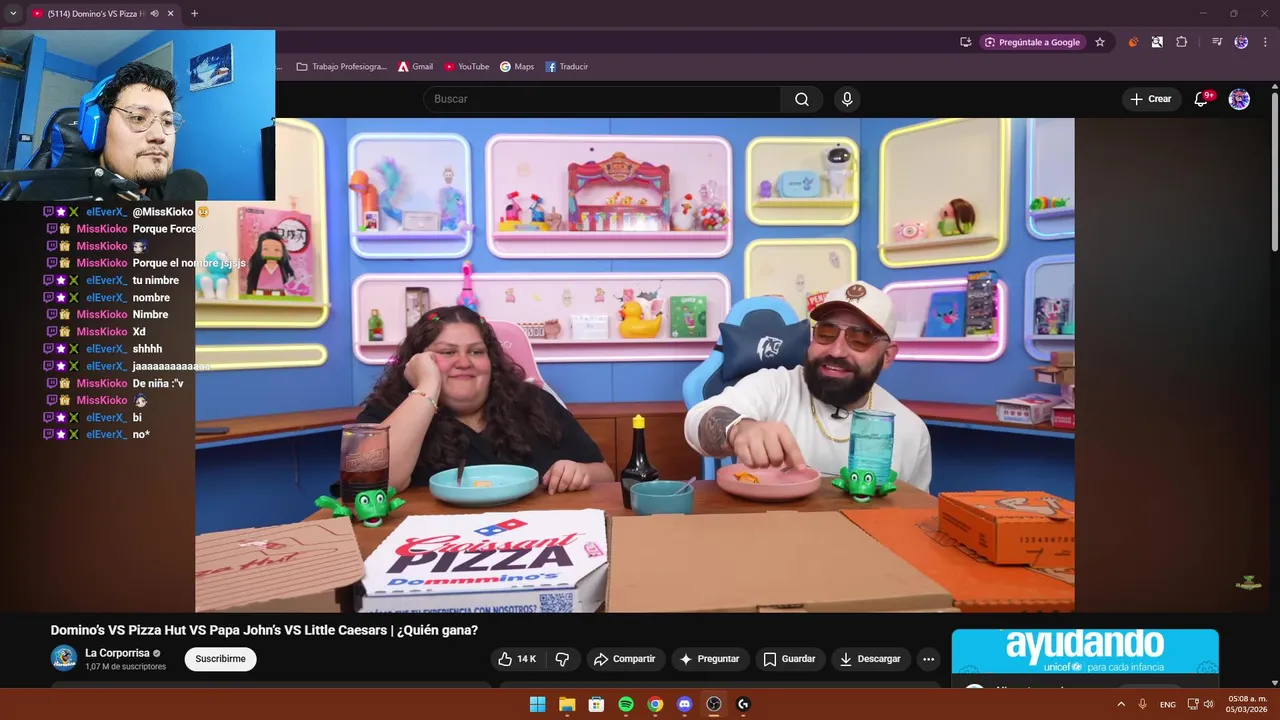Click the tray network icon

click(1193, 704)
